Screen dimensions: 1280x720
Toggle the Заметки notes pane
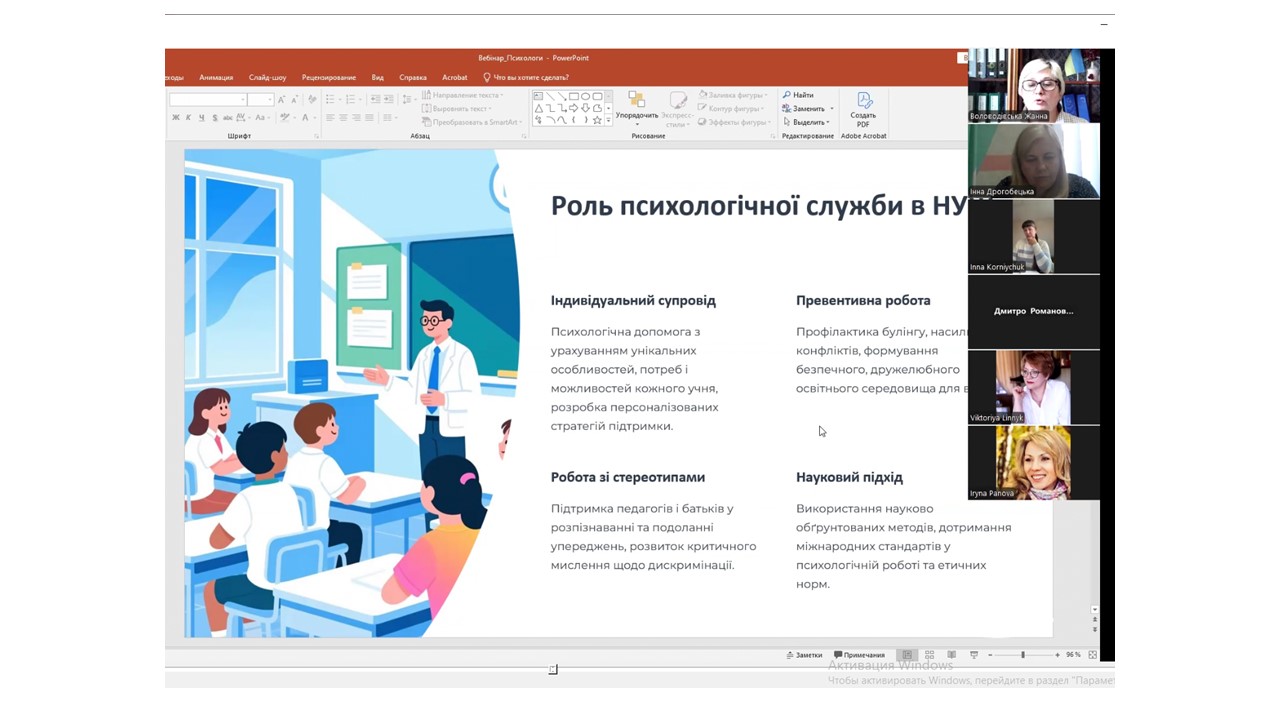click(x=804, y=655)
